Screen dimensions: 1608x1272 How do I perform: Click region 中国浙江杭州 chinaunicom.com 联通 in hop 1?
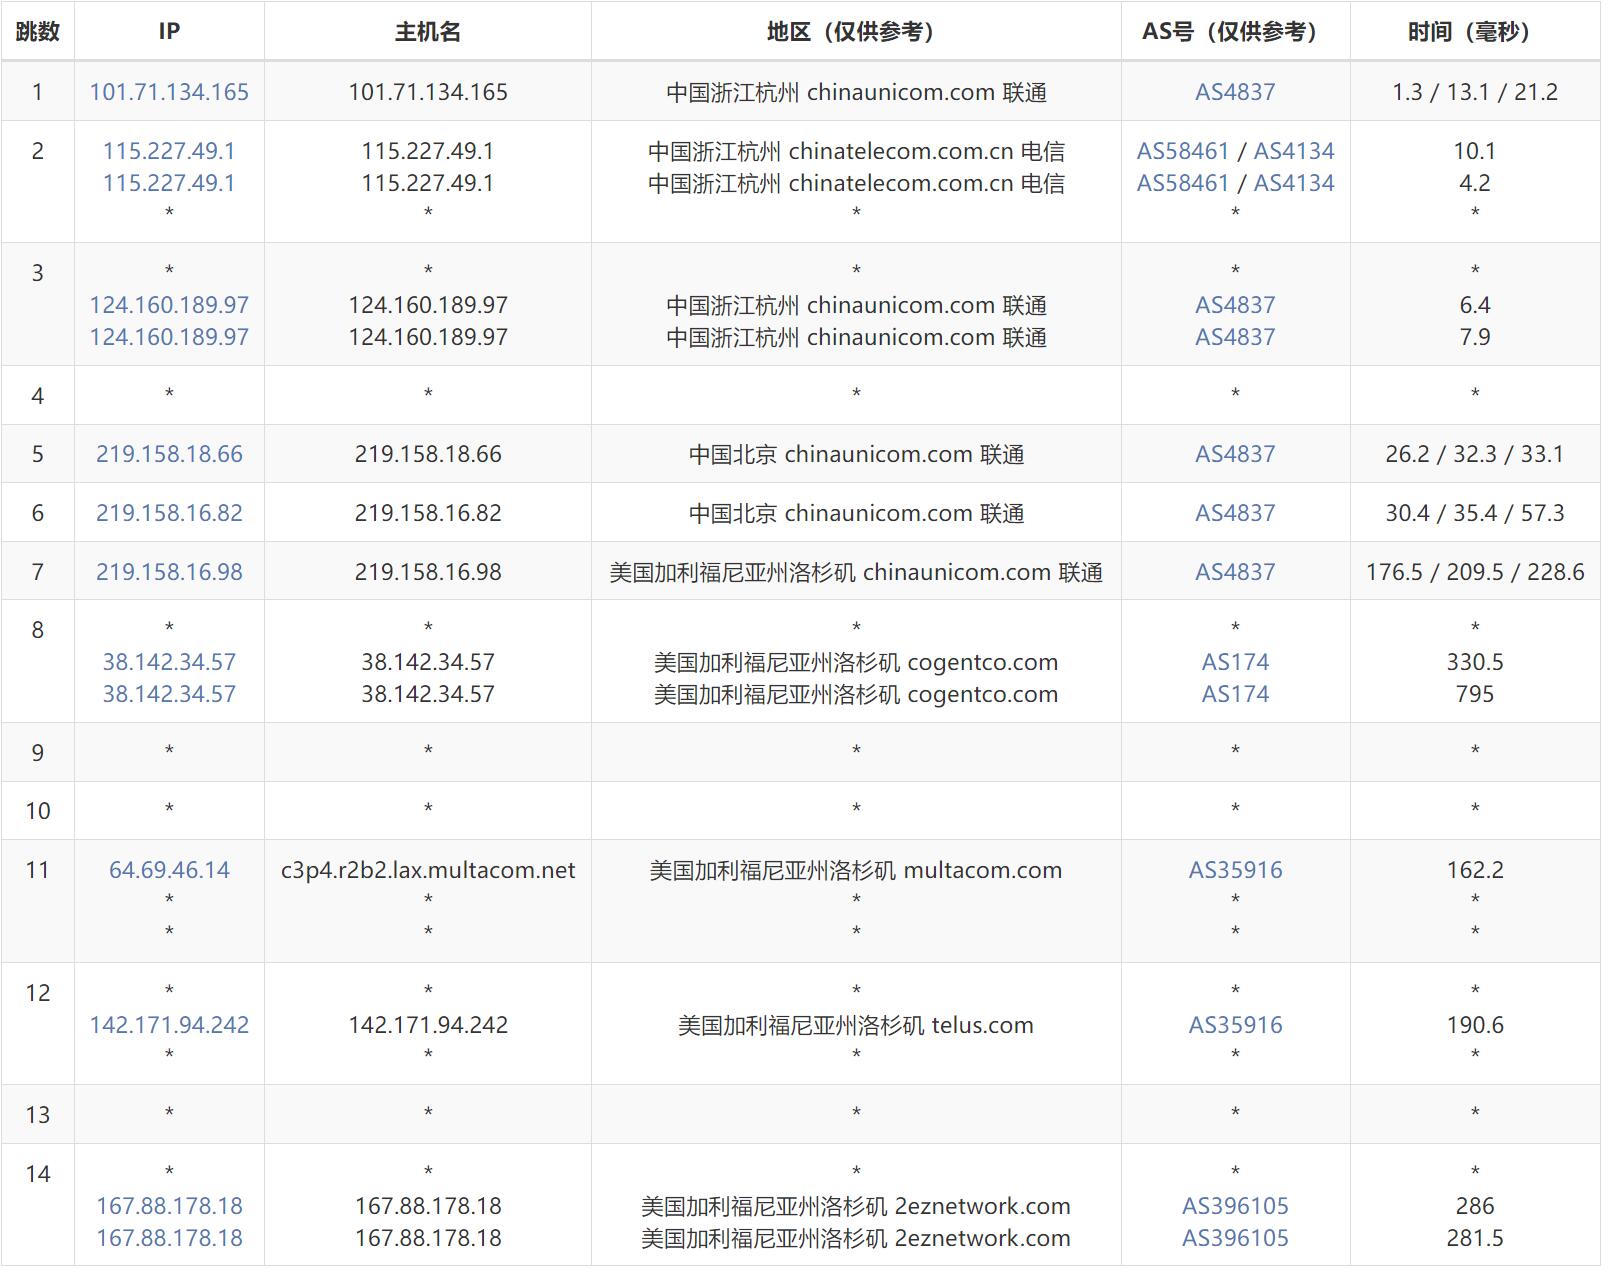856,92
